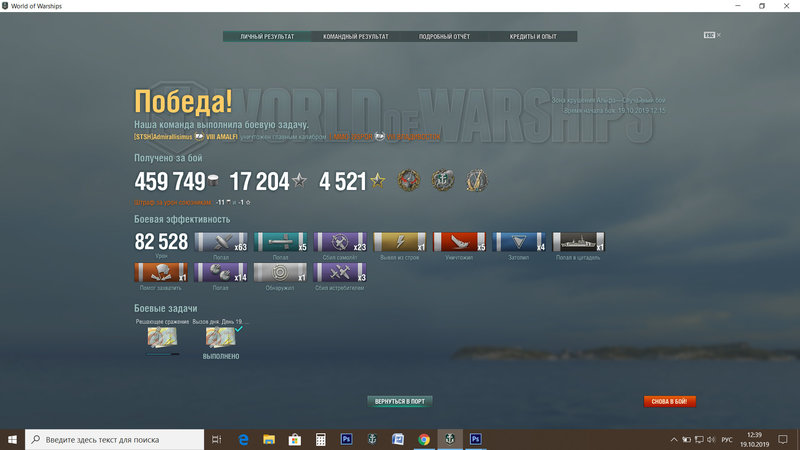Screen dimensions: 800x450
Task: Click the first achievement medal
Action: coord(409,181)
